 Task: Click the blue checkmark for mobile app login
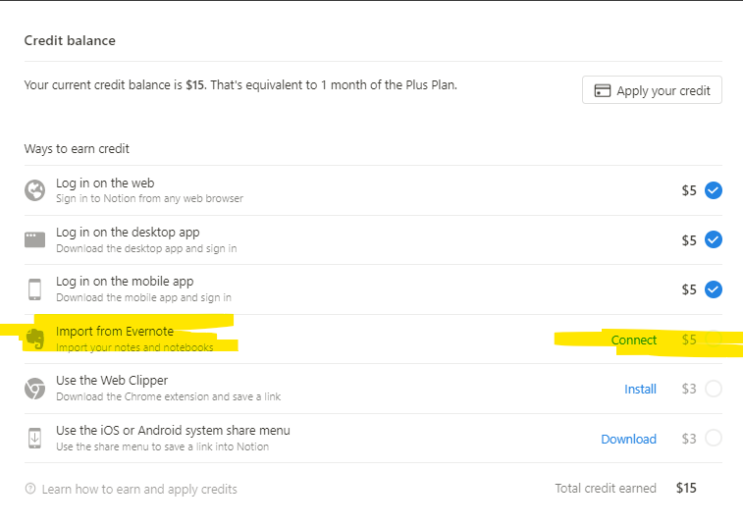point(713,289)
